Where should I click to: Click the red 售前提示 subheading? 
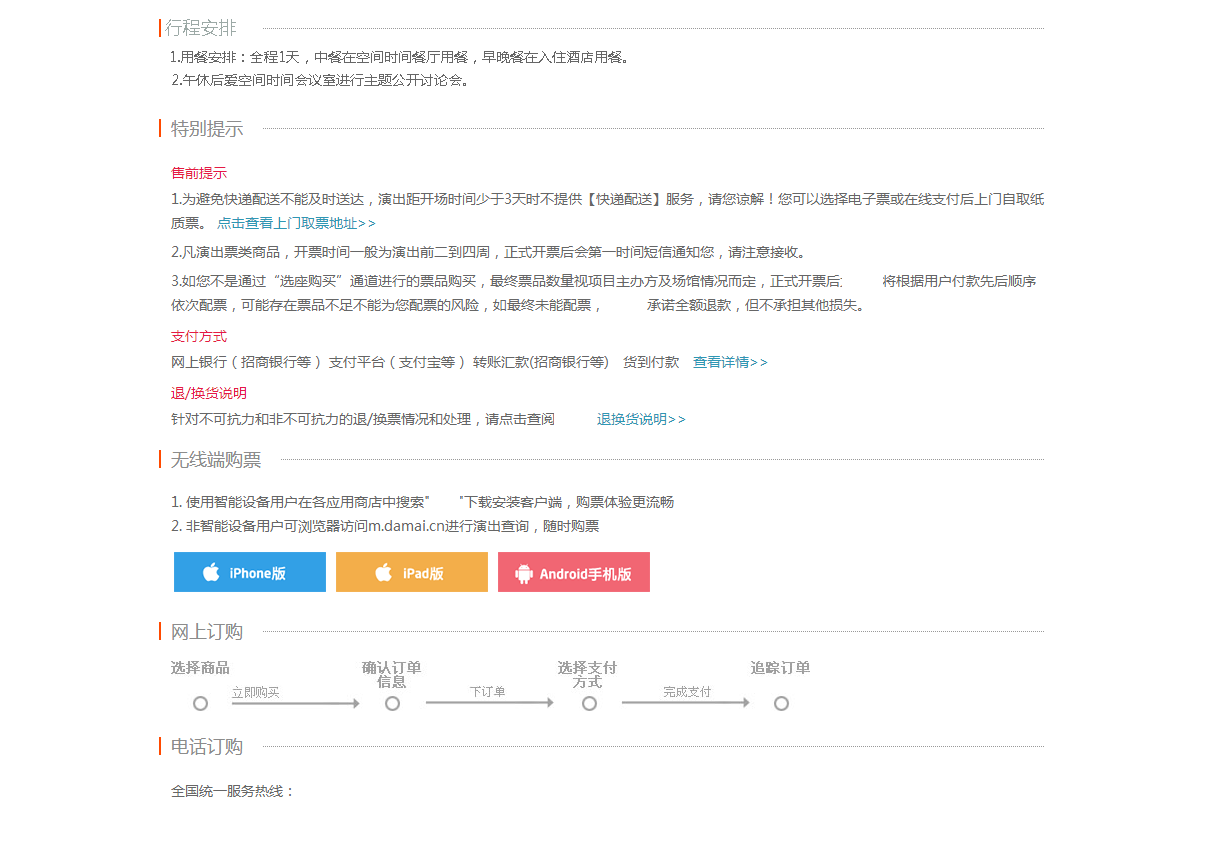coord(199,173)
